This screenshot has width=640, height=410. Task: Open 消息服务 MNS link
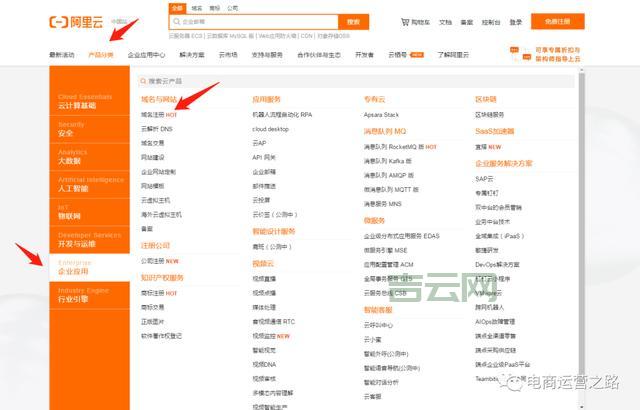[x=382, y=204]
